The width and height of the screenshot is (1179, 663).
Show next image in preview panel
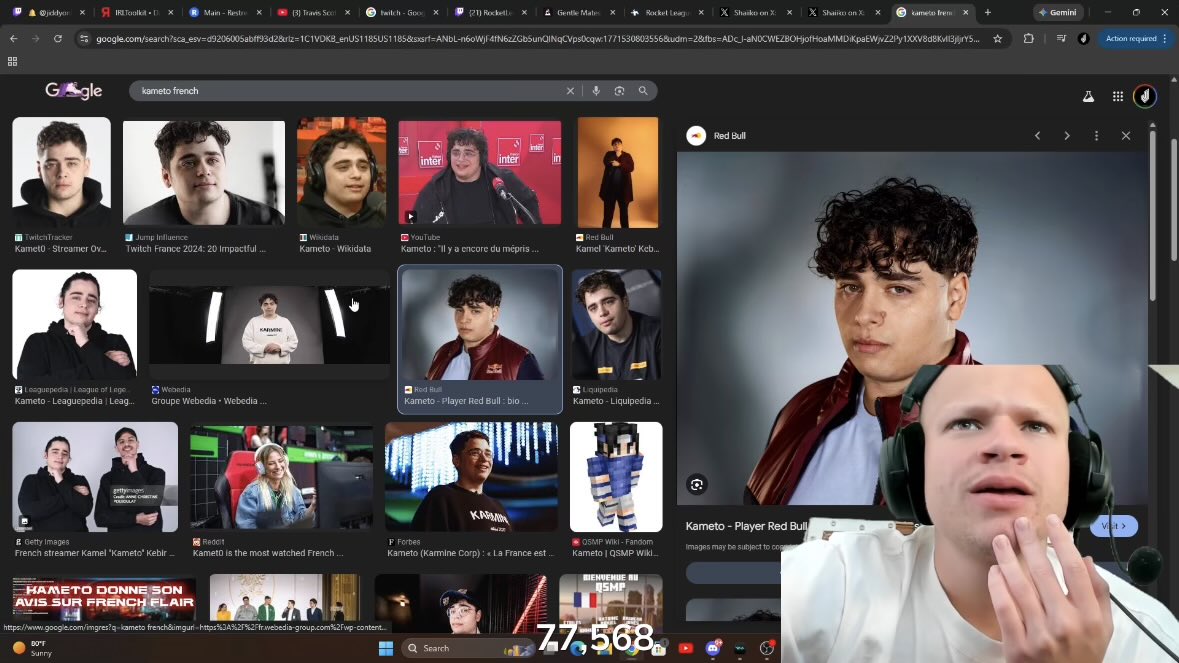(x=1066, y=136)
